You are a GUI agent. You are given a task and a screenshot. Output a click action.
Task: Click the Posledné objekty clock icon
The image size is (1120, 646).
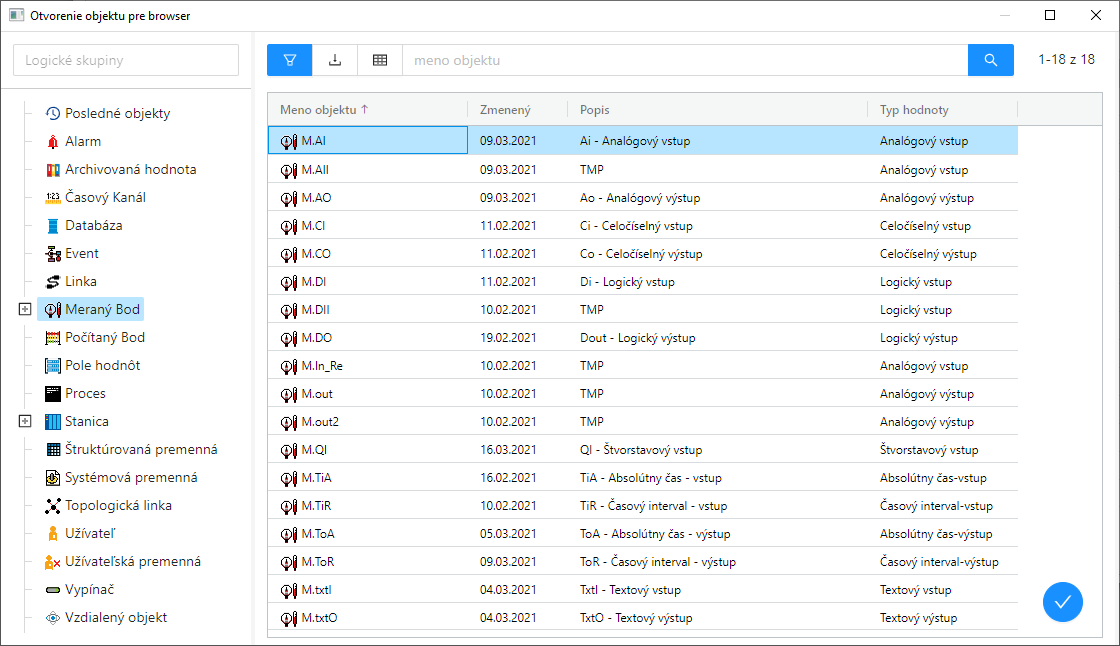tap(53, 114)
